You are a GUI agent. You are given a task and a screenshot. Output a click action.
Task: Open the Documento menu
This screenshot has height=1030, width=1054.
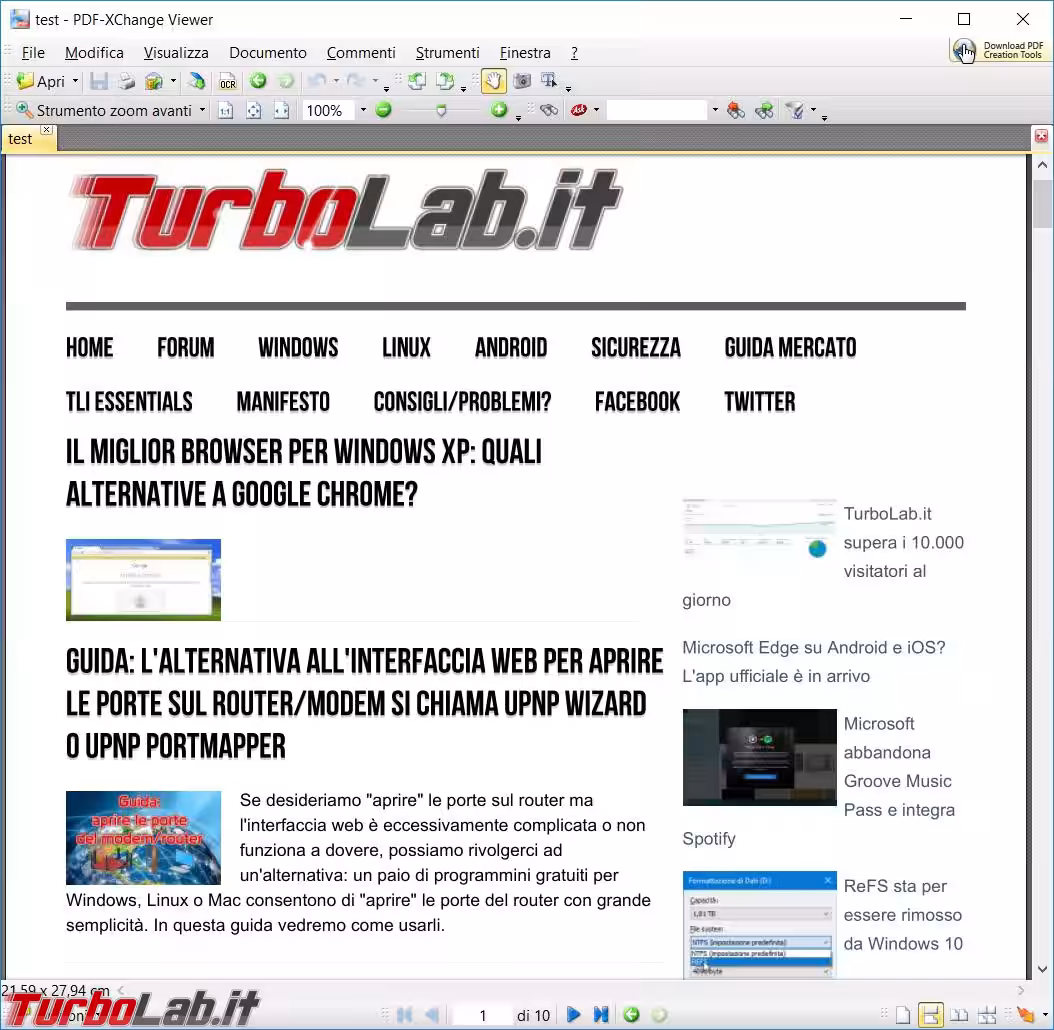point(268,52)
